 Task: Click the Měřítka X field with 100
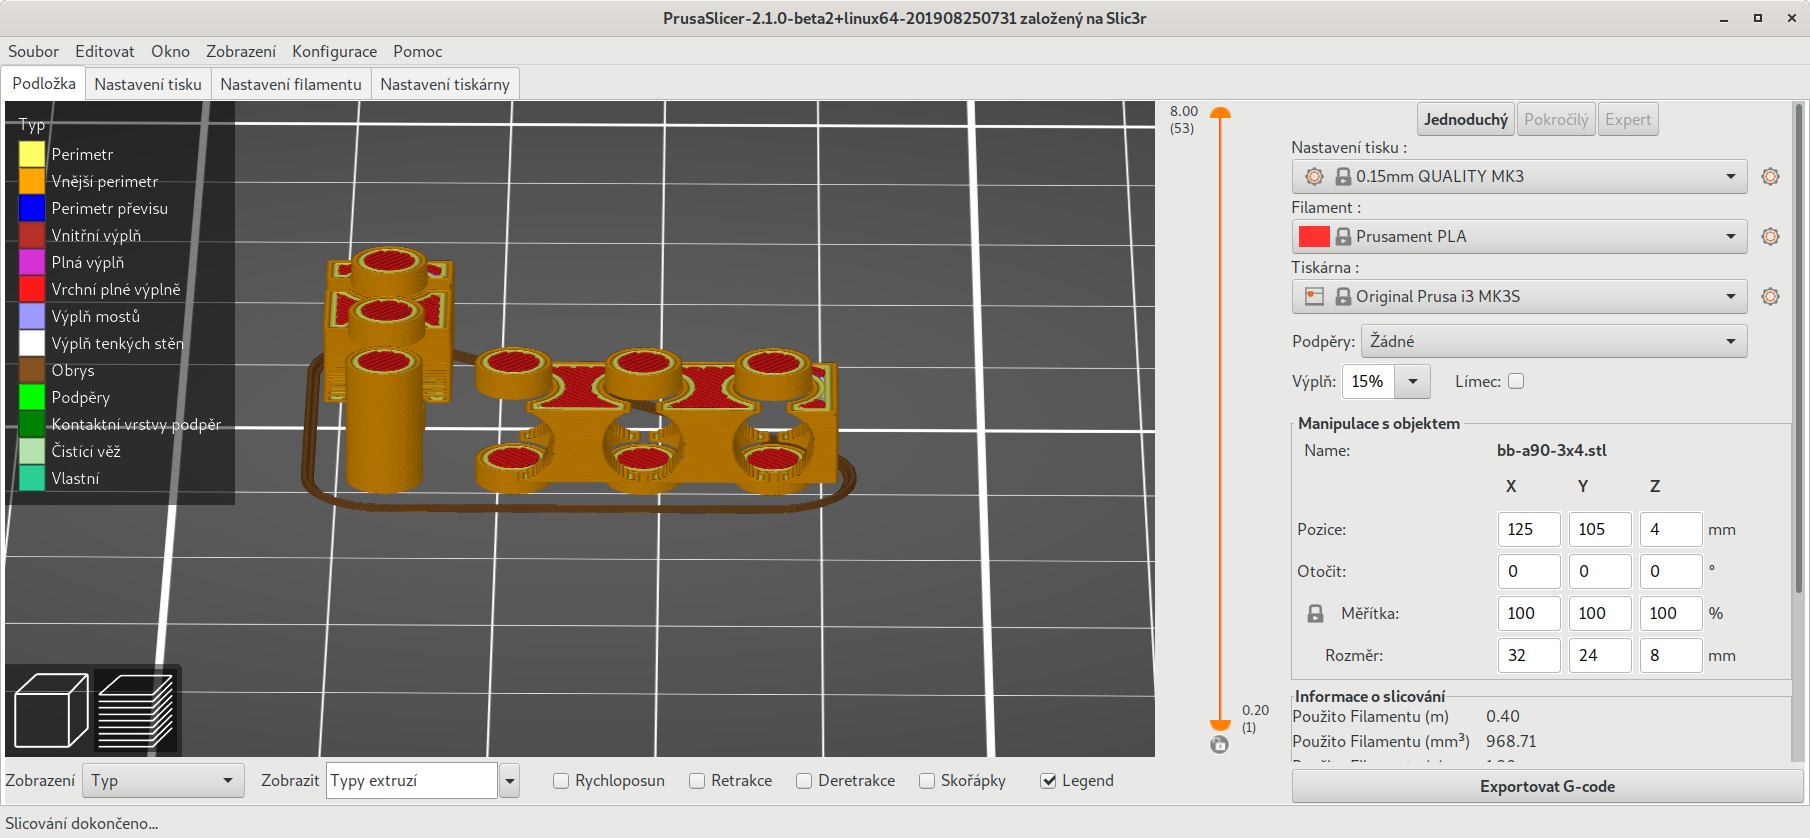point(1529,614)
